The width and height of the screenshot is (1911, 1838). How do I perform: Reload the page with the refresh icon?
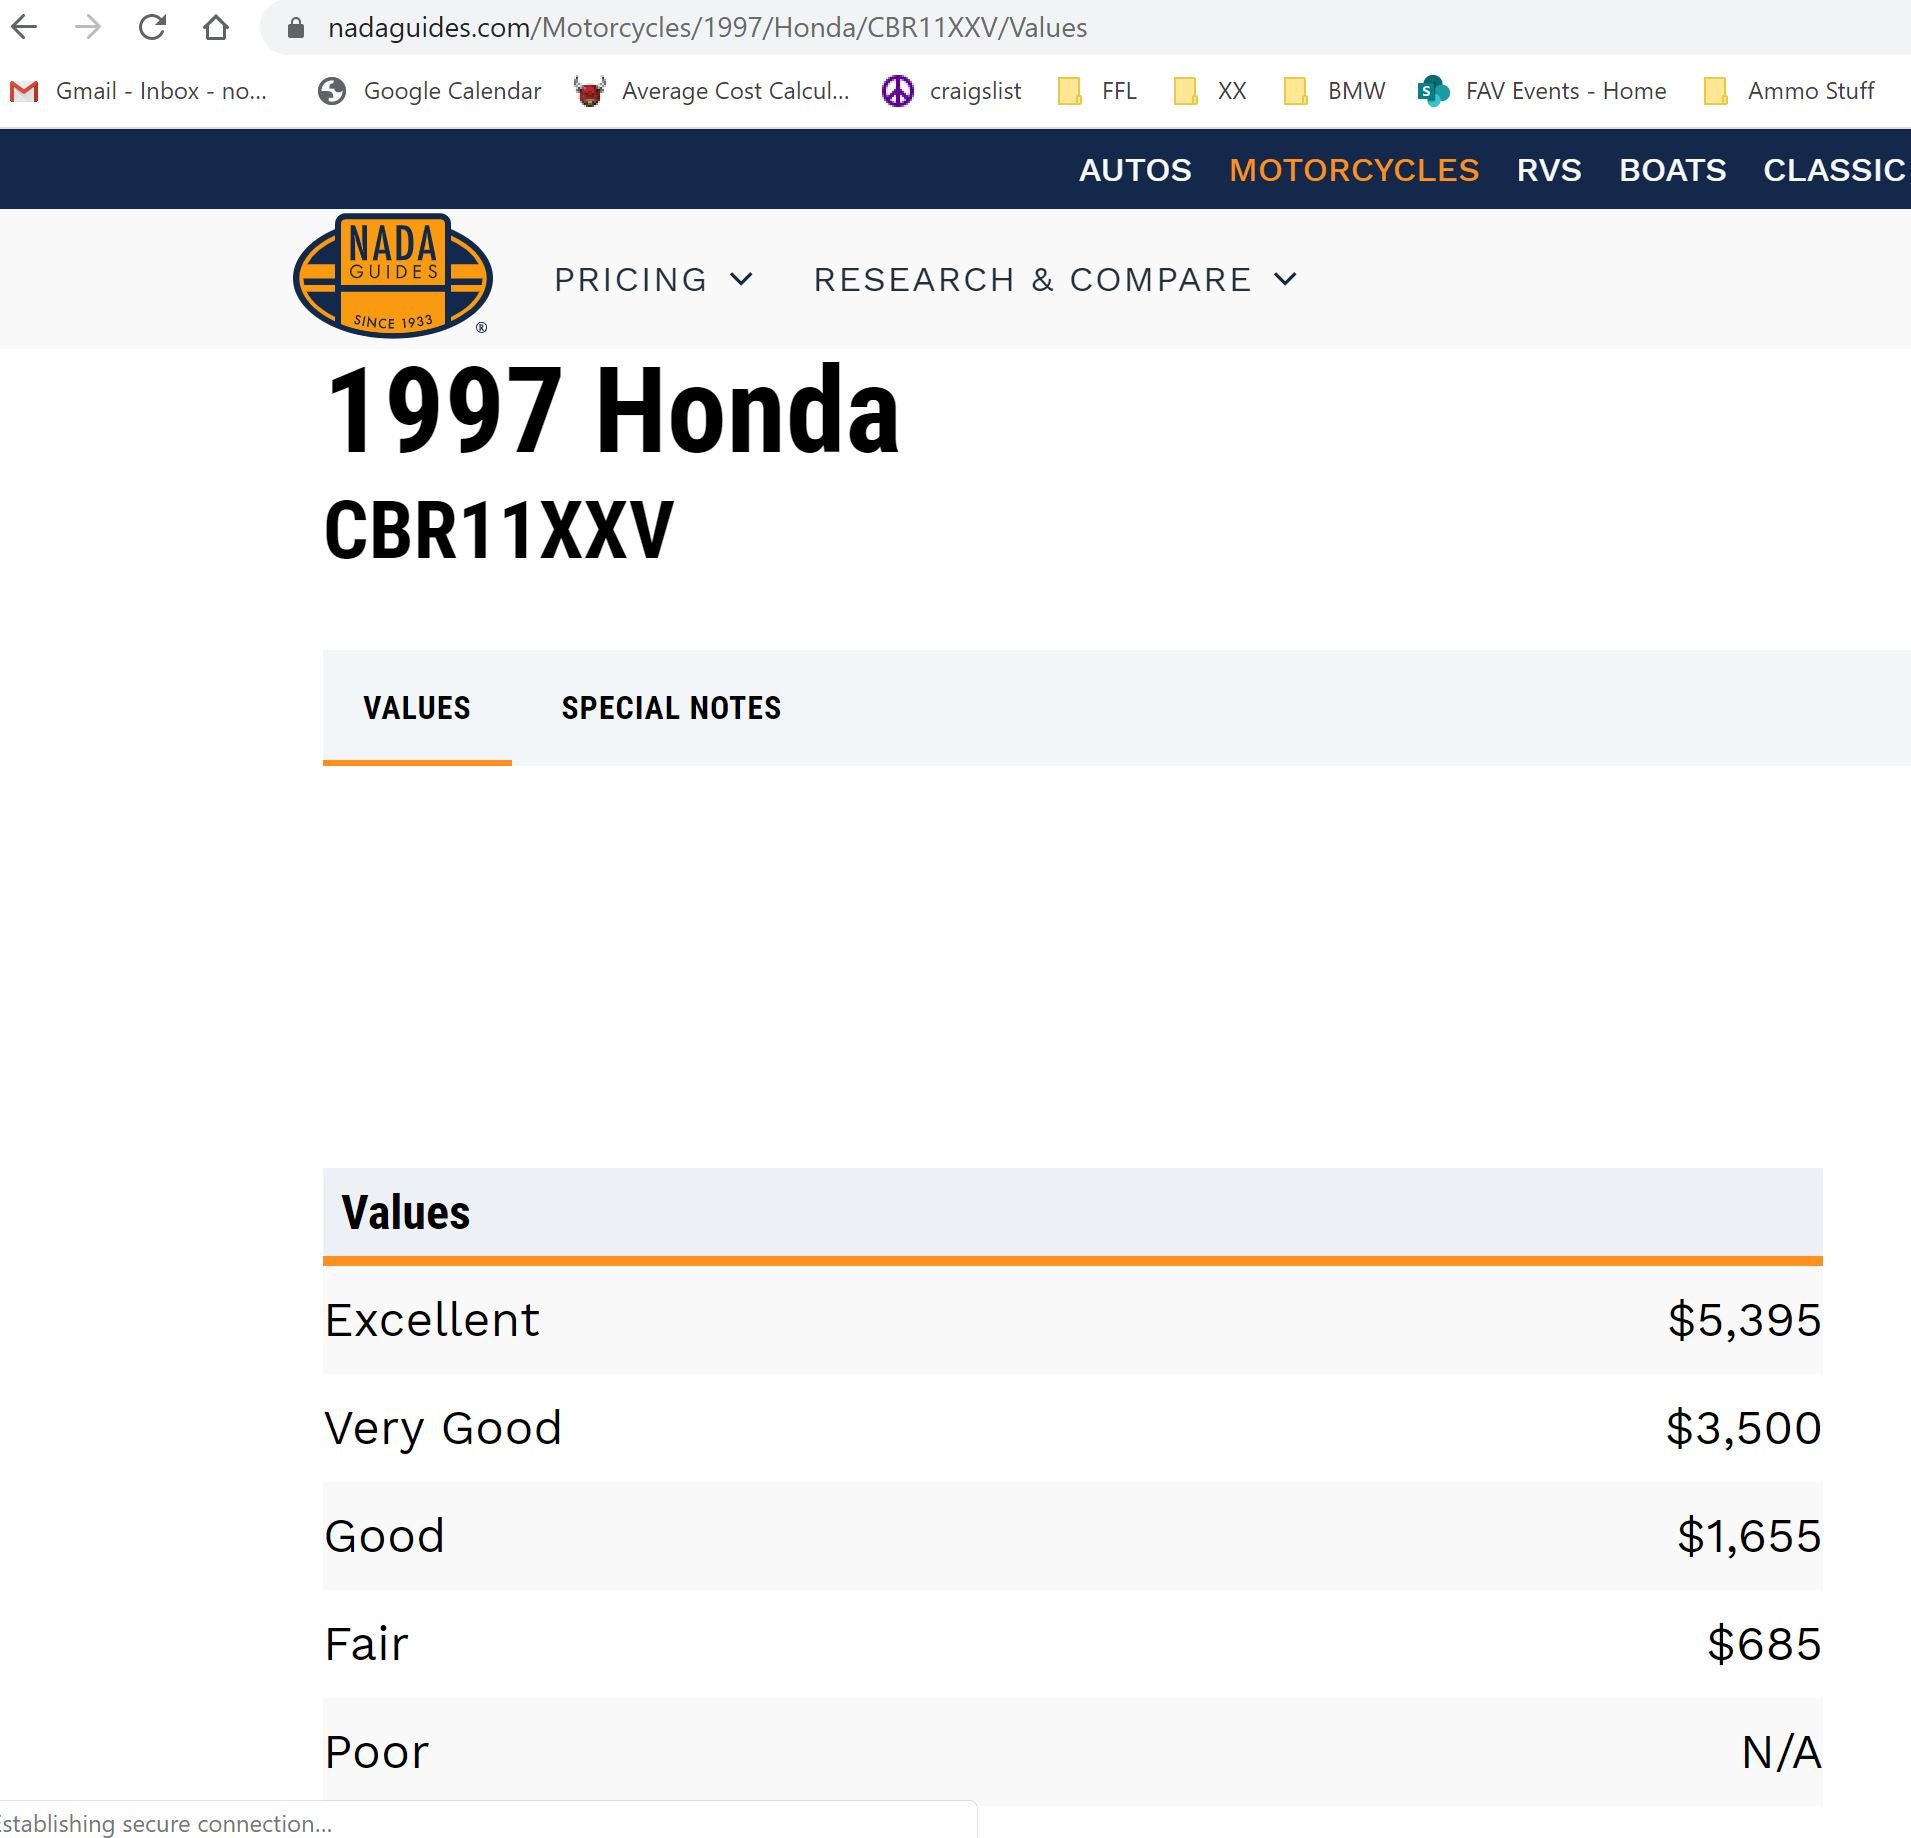pos(152,27)
